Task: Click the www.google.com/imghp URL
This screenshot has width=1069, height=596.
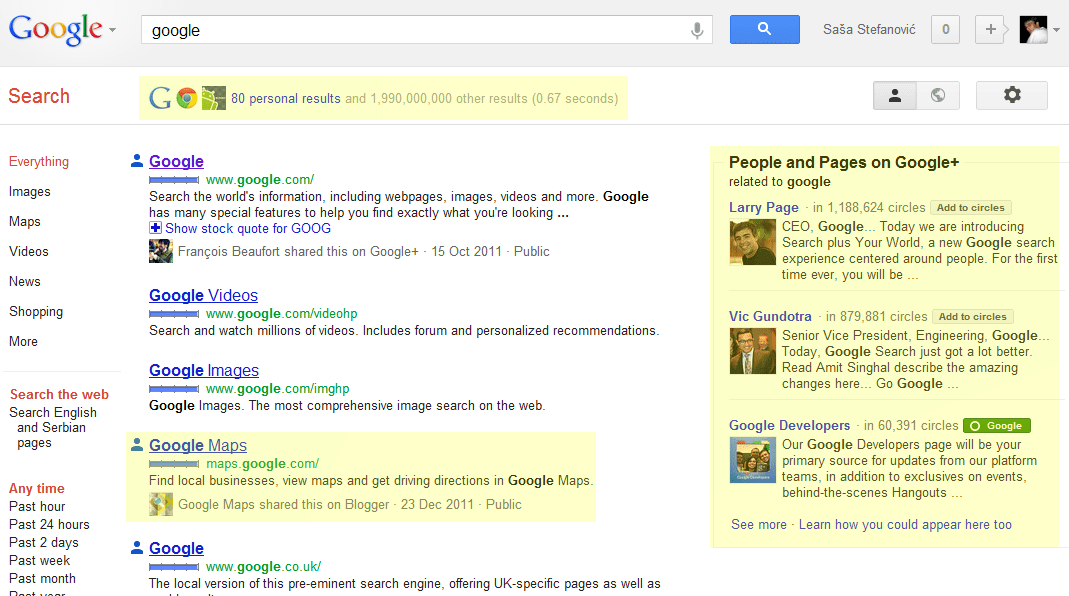Action: point(277,389)
